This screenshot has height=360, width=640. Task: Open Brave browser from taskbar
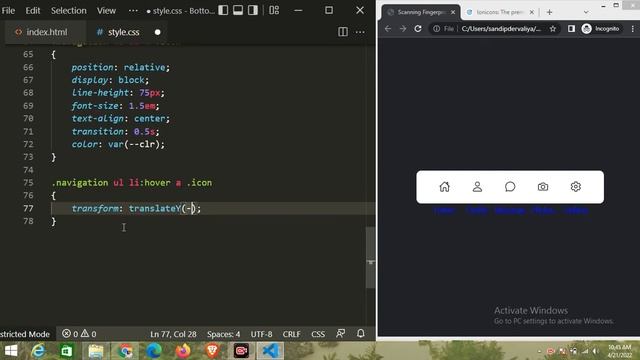pyautogui.click(x=212, y=351)
